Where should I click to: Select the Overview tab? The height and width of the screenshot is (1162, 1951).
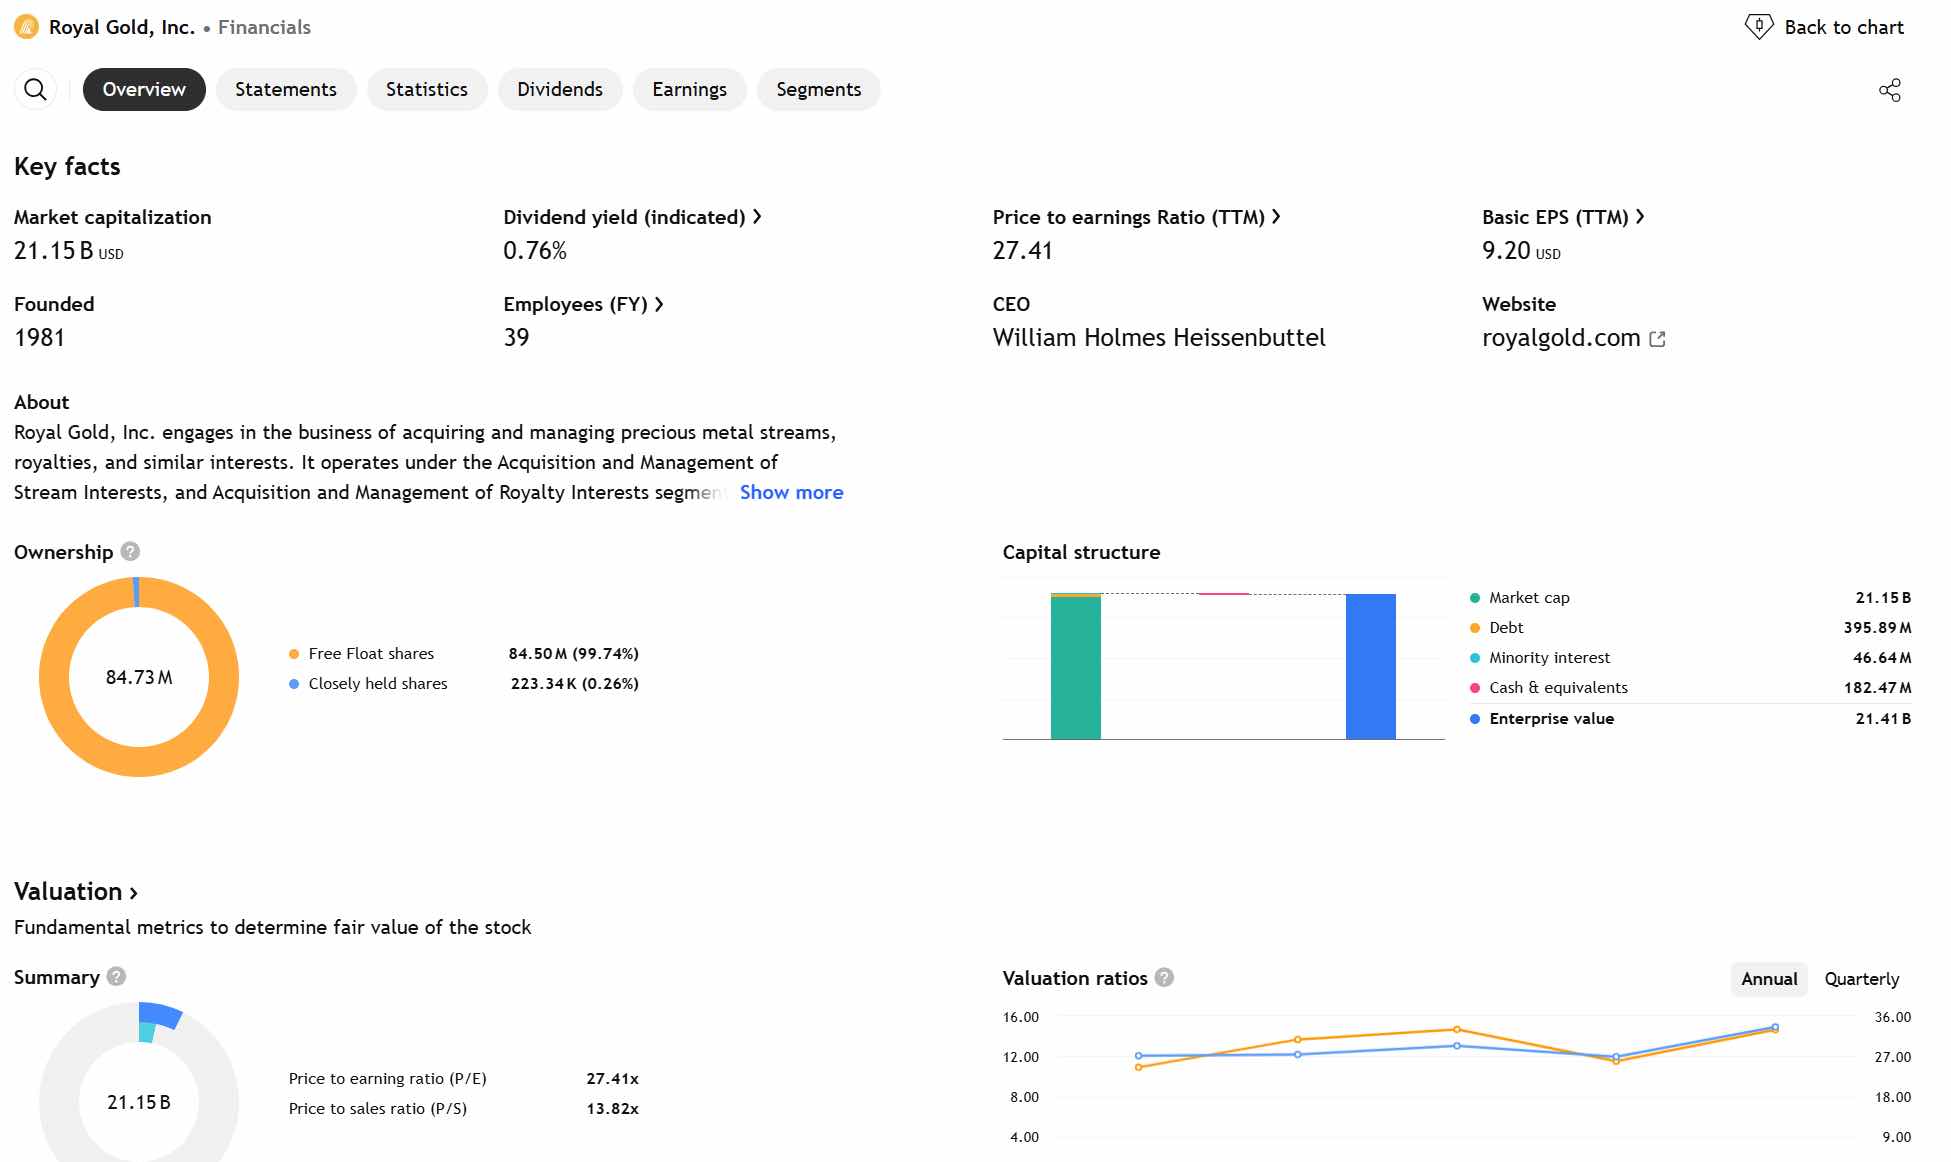144,90
